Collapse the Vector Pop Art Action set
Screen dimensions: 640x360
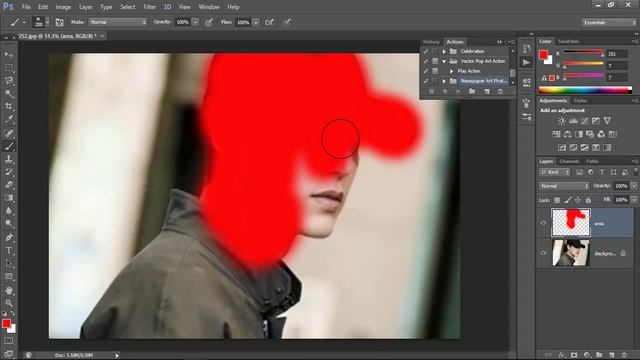click(444, 61)
